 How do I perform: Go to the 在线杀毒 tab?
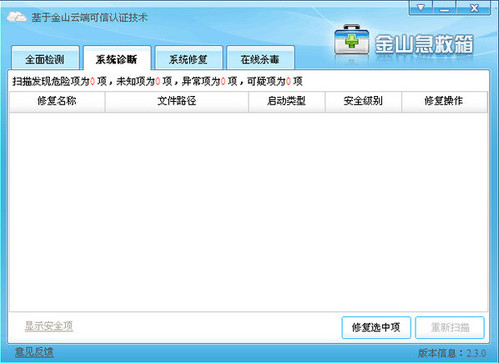[x=260, y=59]
